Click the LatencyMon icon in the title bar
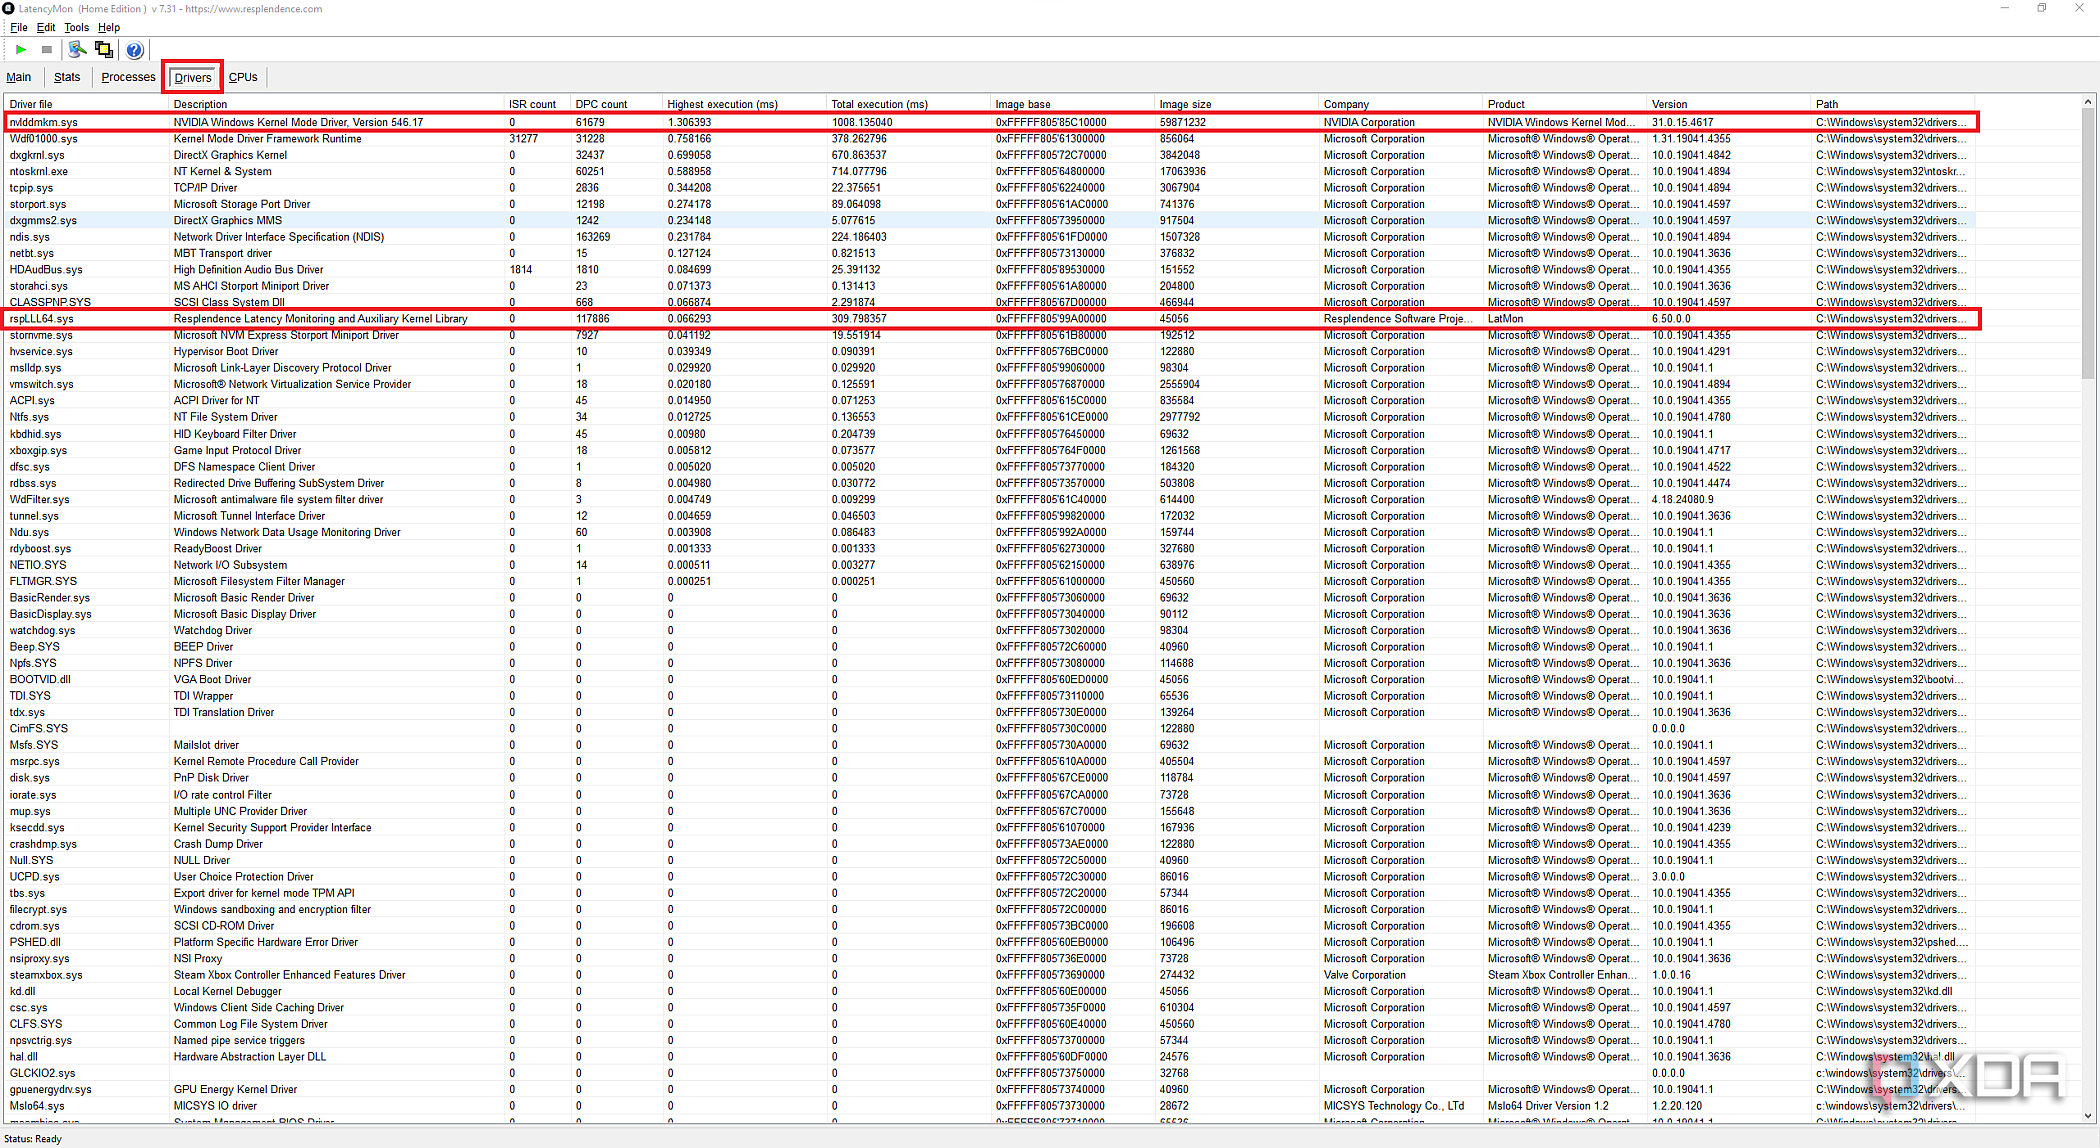The width and height of the screenshot is (2100, 1148). [8, 8]
